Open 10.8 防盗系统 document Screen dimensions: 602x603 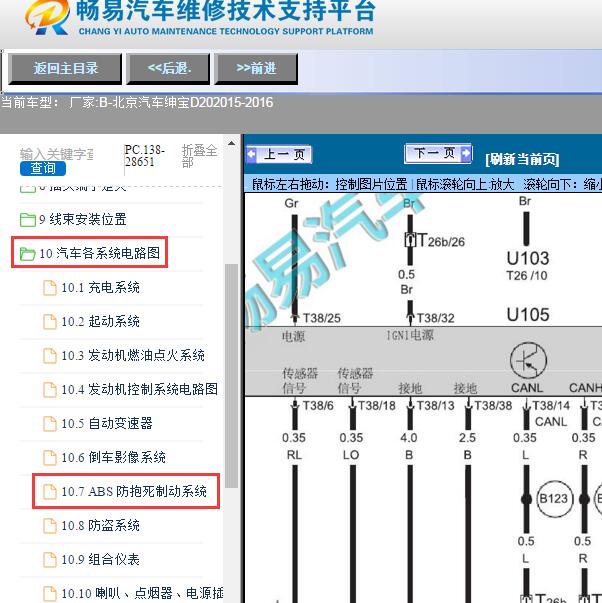coord(100,526)
